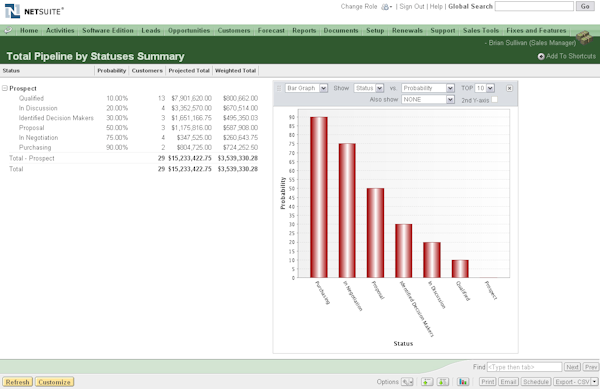Click the Customize button
Image resolution: width=600 pixels, height=389 pixels.
click(x=54, y=382)
